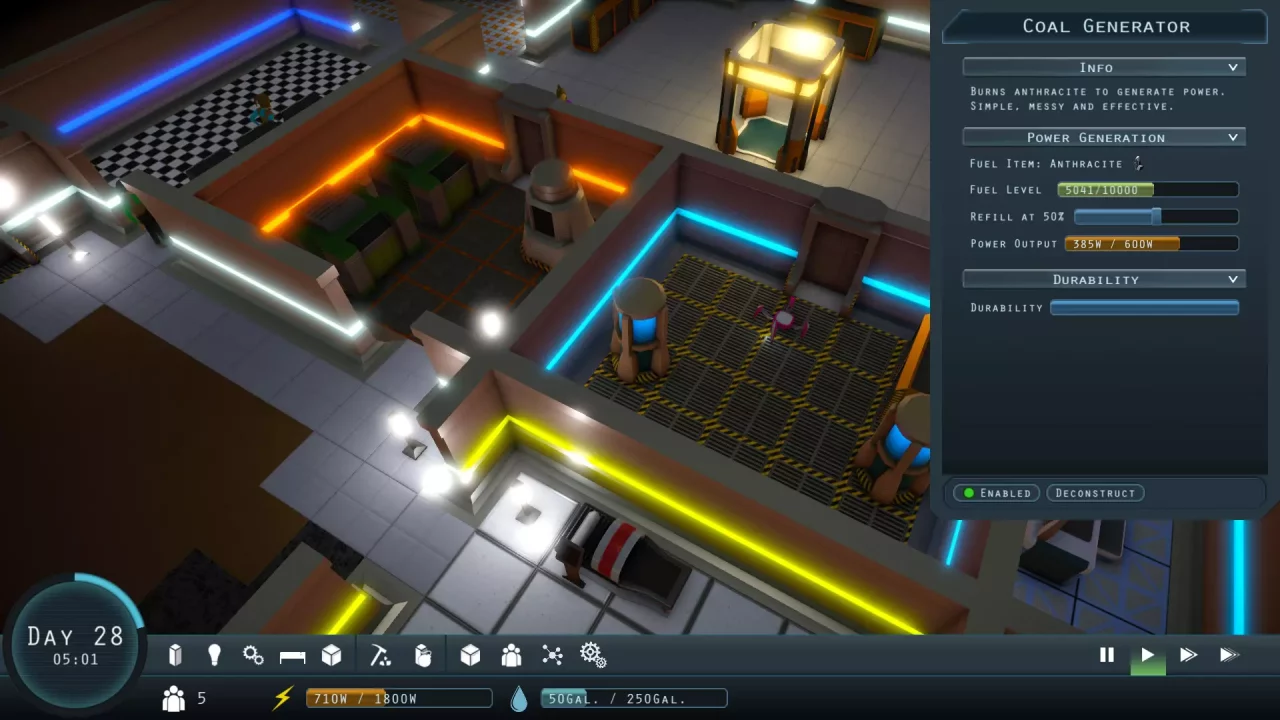Pause the game

(1106, 655)
